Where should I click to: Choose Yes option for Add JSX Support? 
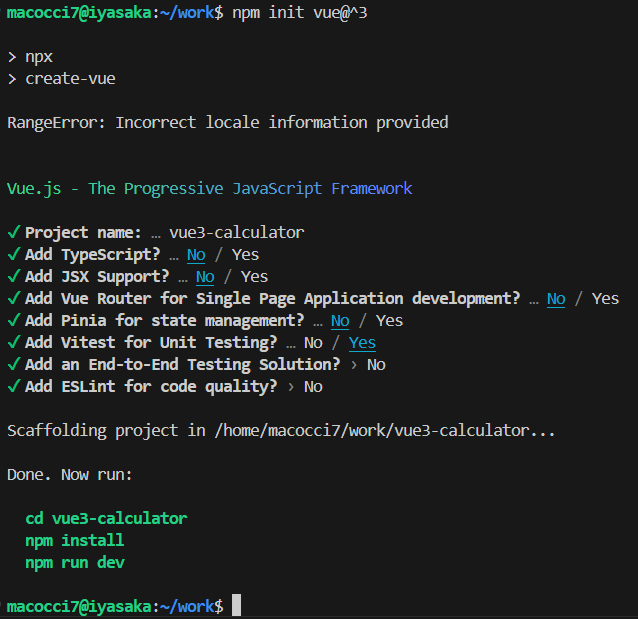254,277
